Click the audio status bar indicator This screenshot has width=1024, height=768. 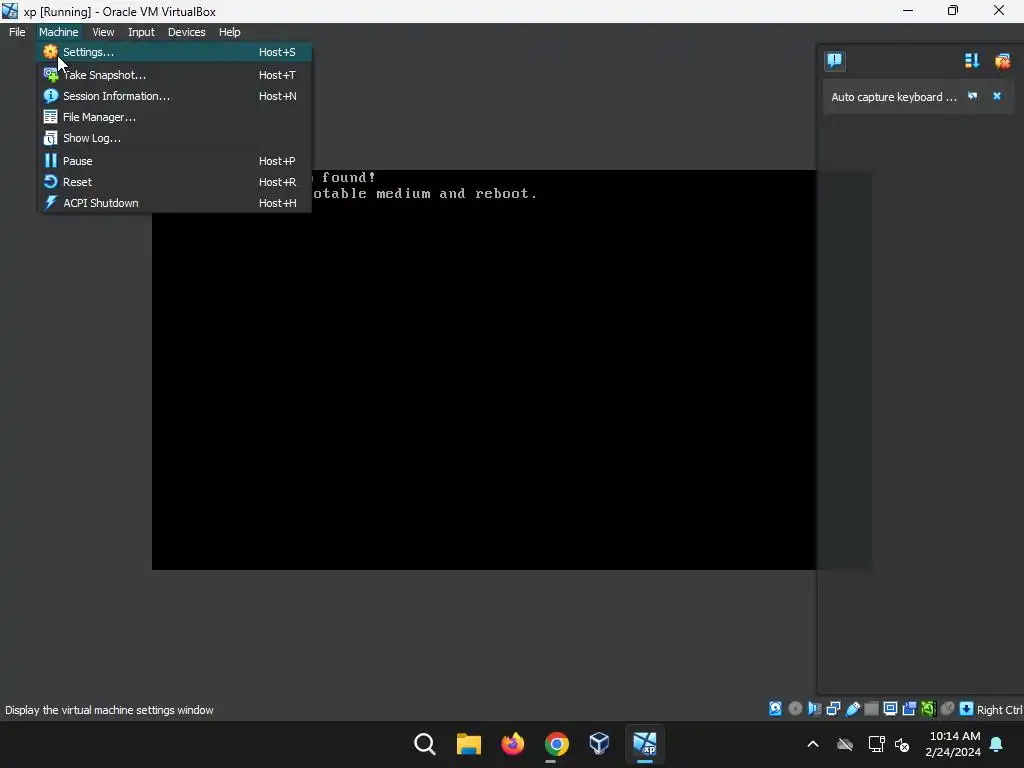point(814,709)
